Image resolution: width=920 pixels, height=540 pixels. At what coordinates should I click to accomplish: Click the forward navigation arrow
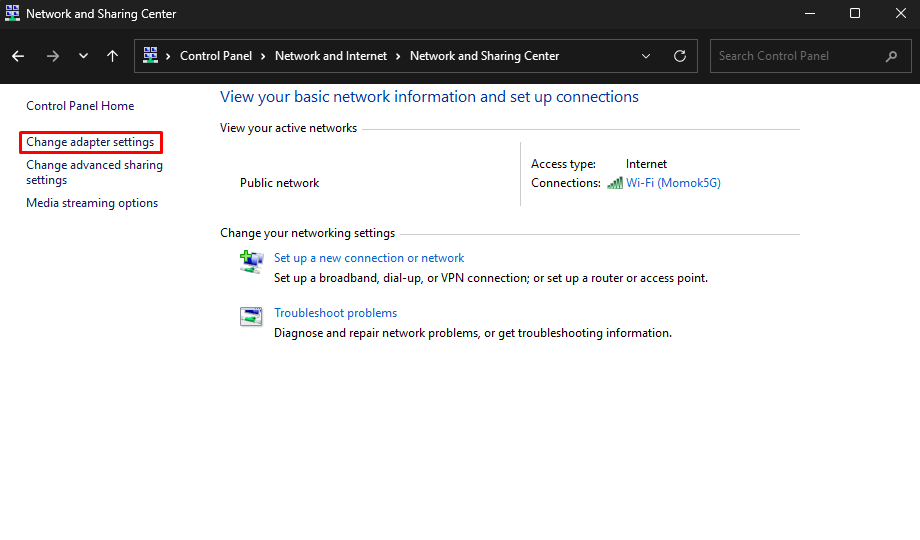click(x=53, y=56)
